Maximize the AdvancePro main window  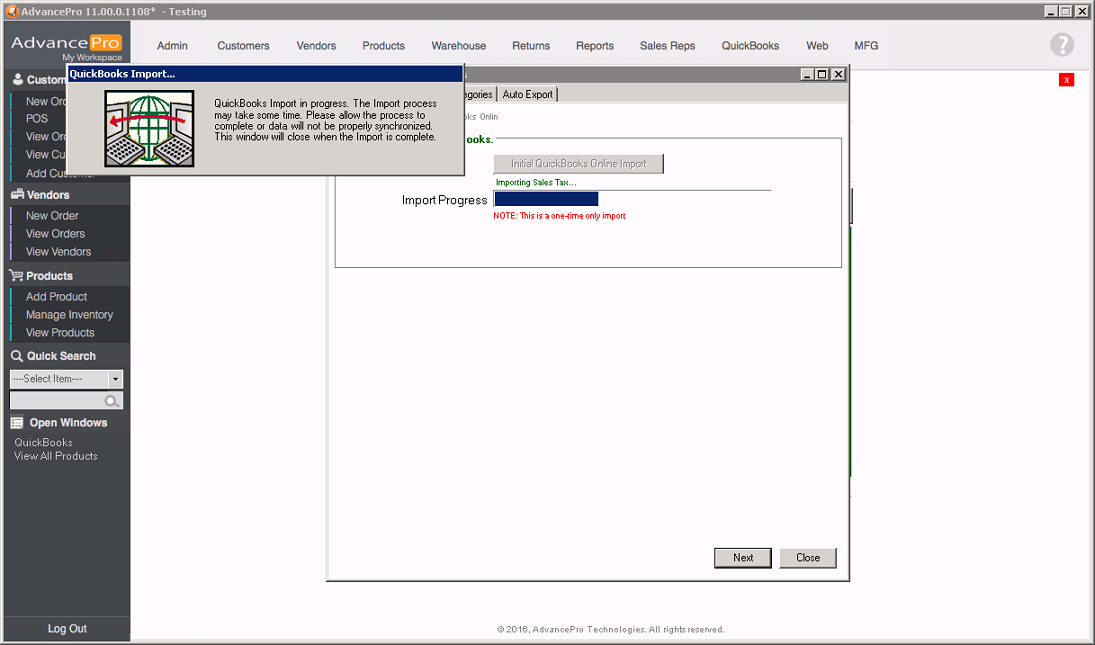[x=1066, y=11]
